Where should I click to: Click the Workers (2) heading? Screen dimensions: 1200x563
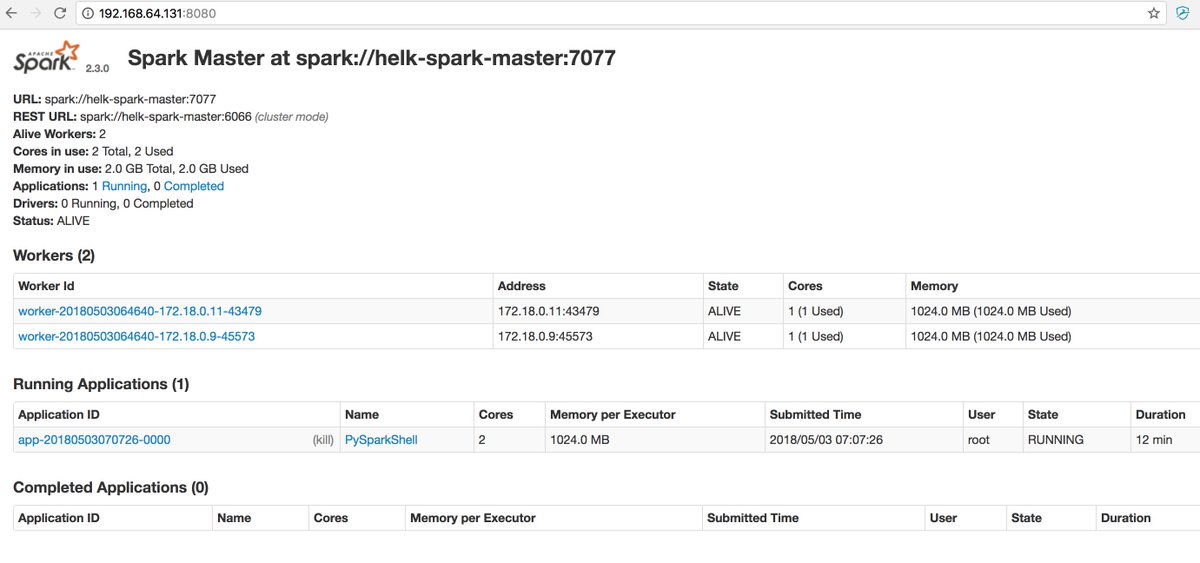click(54, 255)
